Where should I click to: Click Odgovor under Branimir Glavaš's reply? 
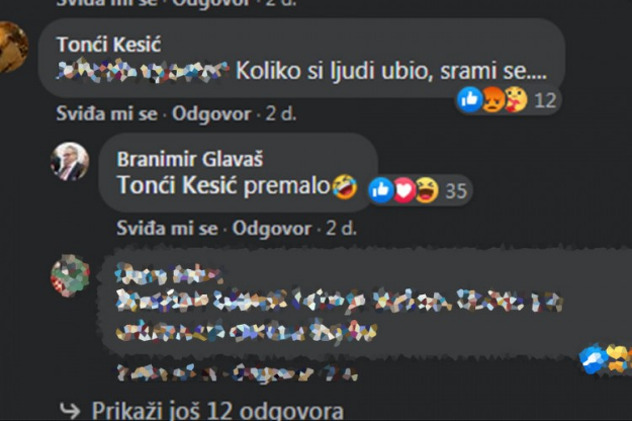[272, 229]
